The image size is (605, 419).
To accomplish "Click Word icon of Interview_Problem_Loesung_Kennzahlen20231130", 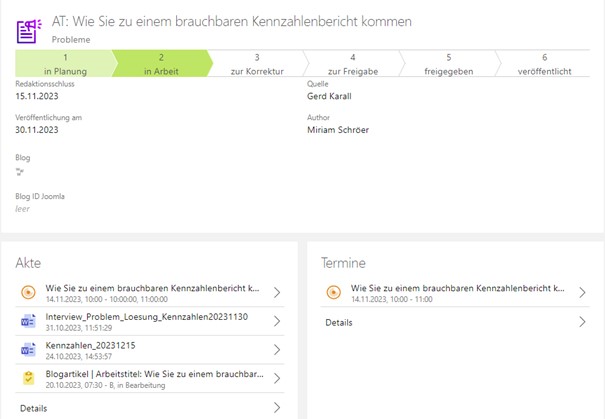I will pos(28,321).
